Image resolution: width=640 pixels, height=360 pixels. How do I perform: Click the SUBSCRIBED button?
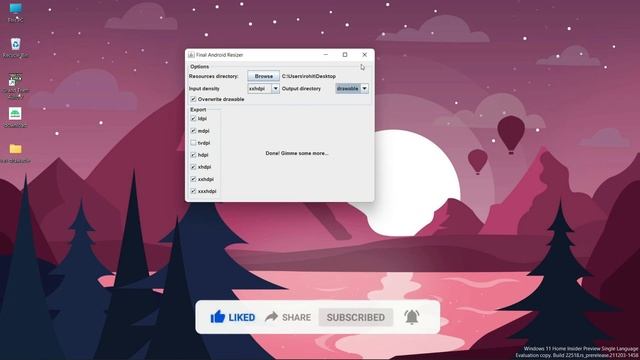[x=356, y=317]
